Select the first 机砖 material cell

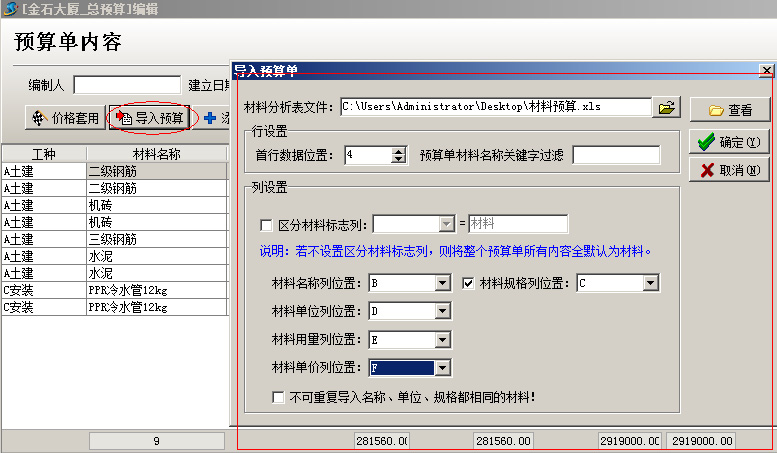pos(157,205)
